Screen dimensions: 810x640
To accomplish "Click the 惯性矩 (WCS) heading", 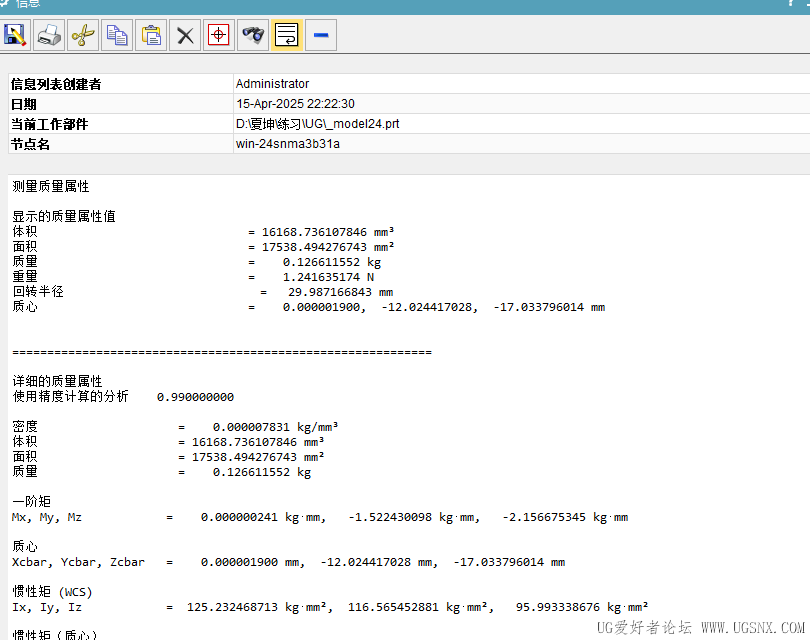I will 52,592.
